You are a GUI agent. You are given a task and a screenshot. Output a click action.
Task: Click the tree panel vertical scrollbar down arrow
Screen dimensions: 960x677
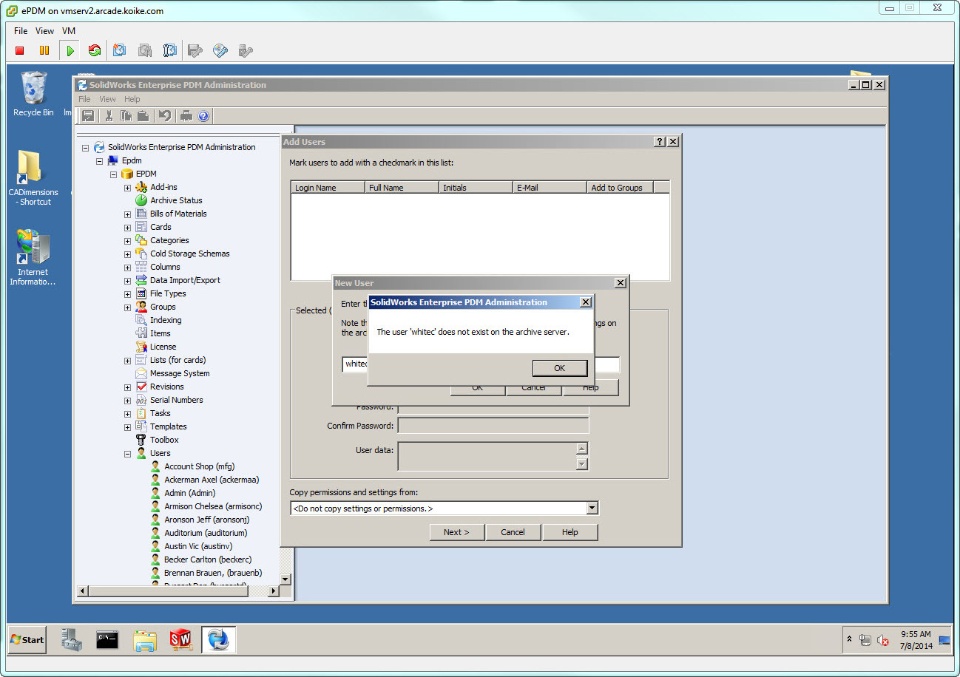click(x=285, y=578)
